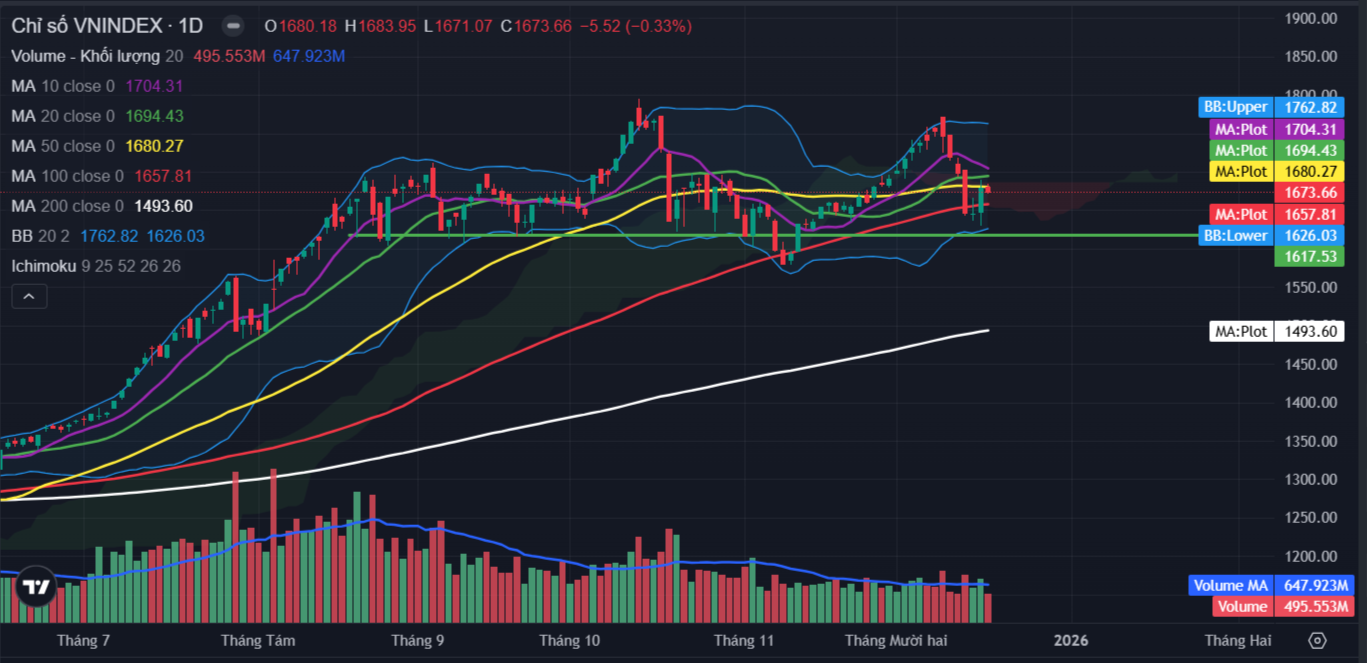Open chart settings hexagon gear icon
Image resolution: width=1367 pixels, height=663 pixels.
pos(1317,640)
